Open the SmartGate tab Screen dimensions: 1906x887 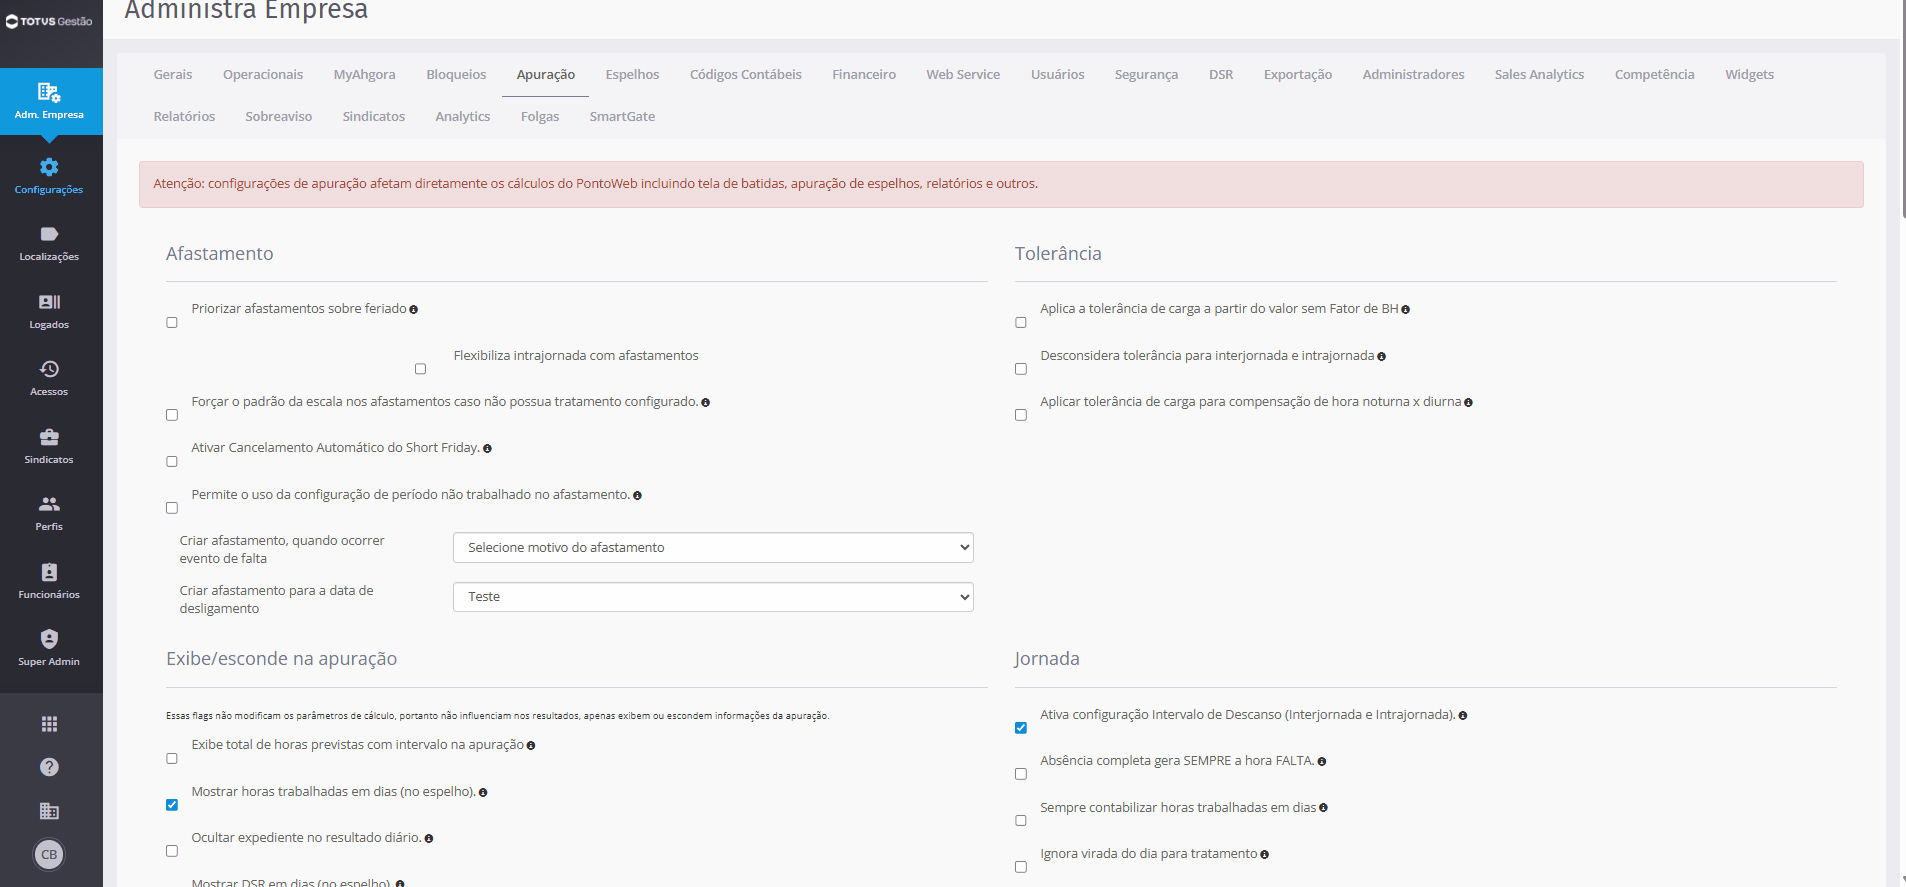coord(622,117)
